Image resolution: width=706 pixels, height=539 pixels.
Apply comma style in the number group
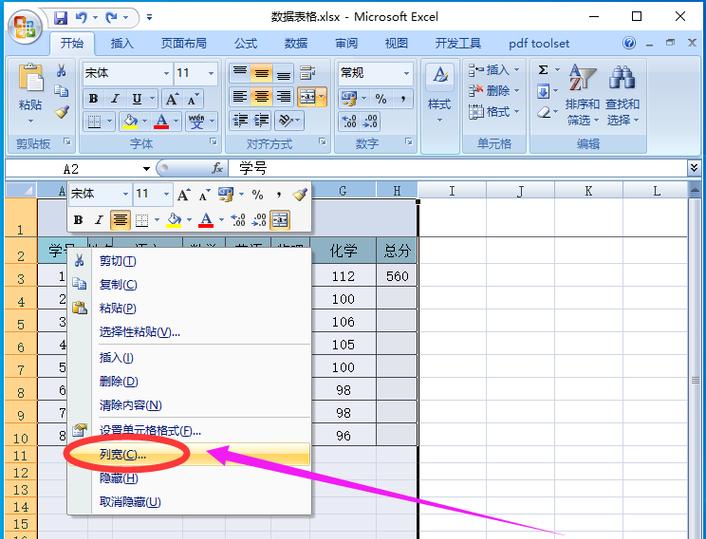click(x=403, y=99)
